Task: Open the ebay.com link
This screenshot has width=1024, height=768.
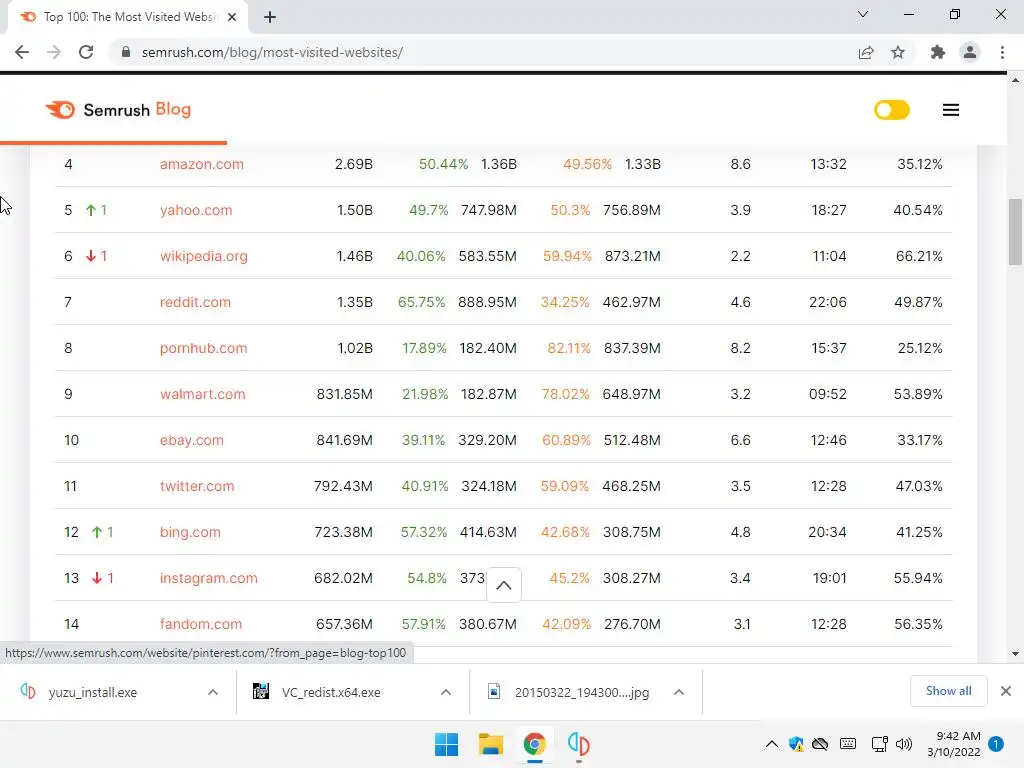Action: click(x=191, y=440)
